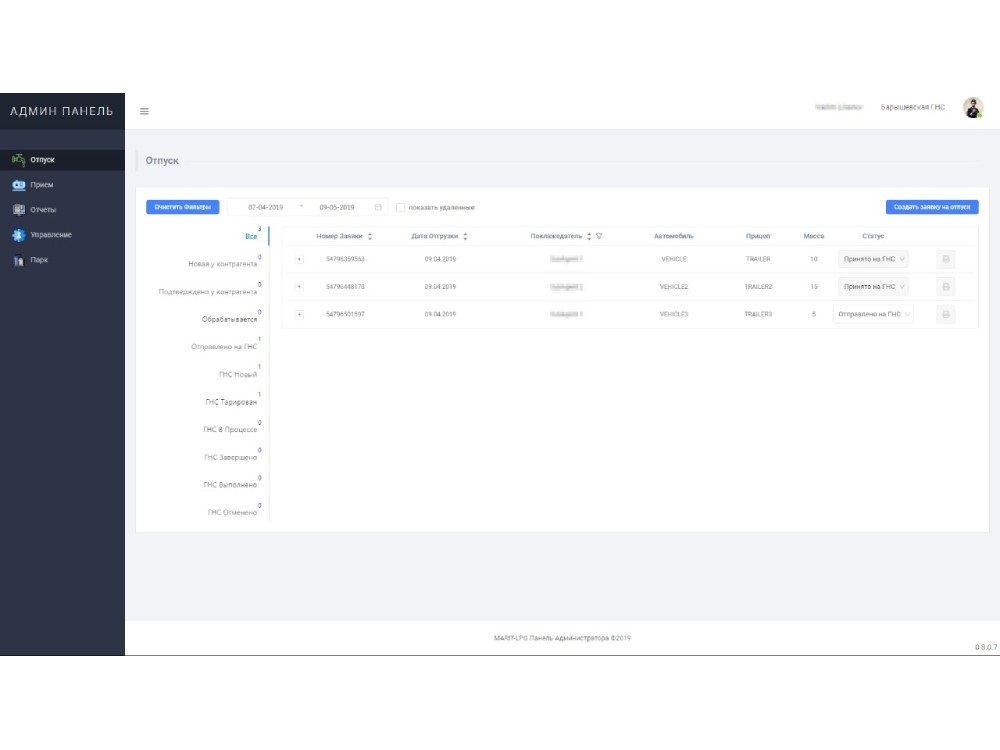Click the Парк sidebar icon

coord(18,260)
